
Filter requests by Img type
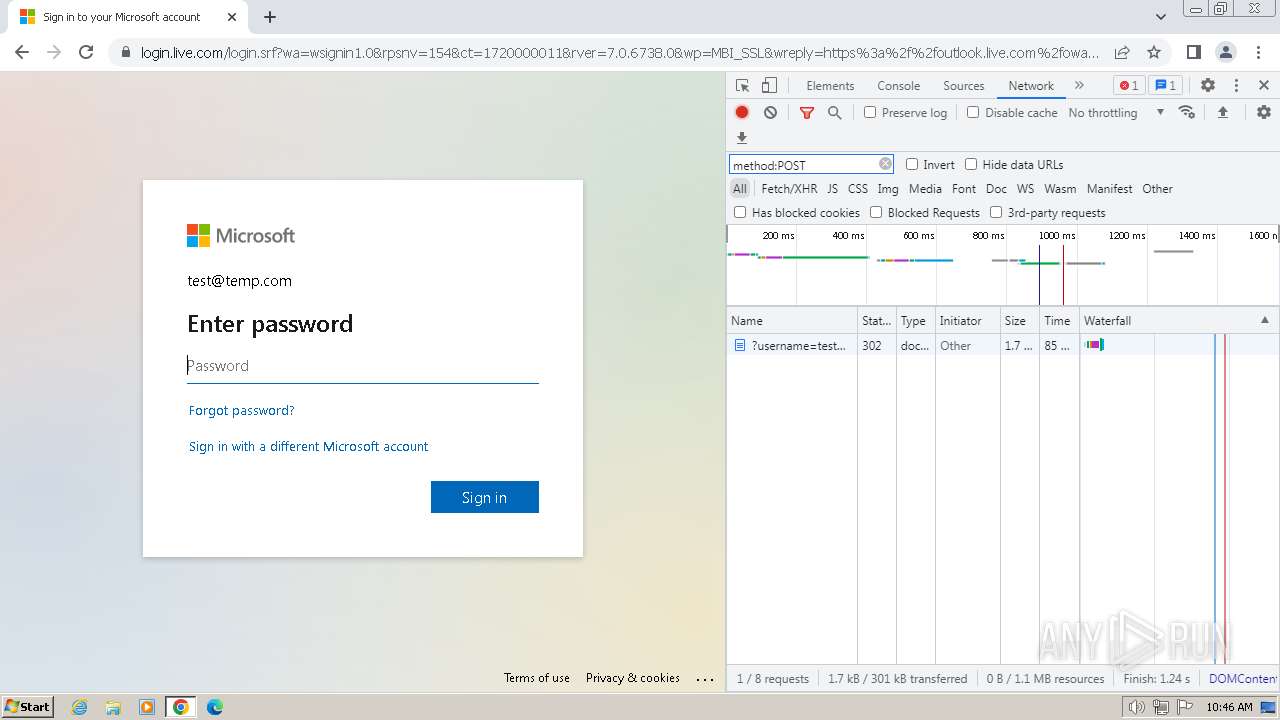[888, 188]
